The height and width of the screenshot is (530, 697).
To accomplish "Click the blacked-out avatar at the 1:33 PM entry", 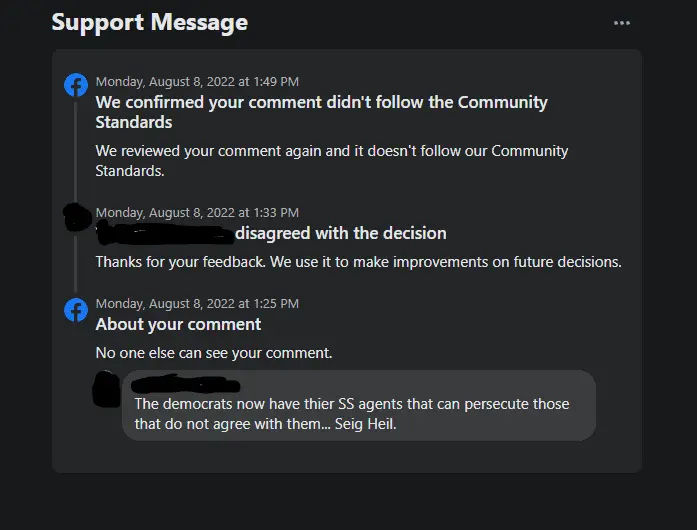I will tap(76, 218).
